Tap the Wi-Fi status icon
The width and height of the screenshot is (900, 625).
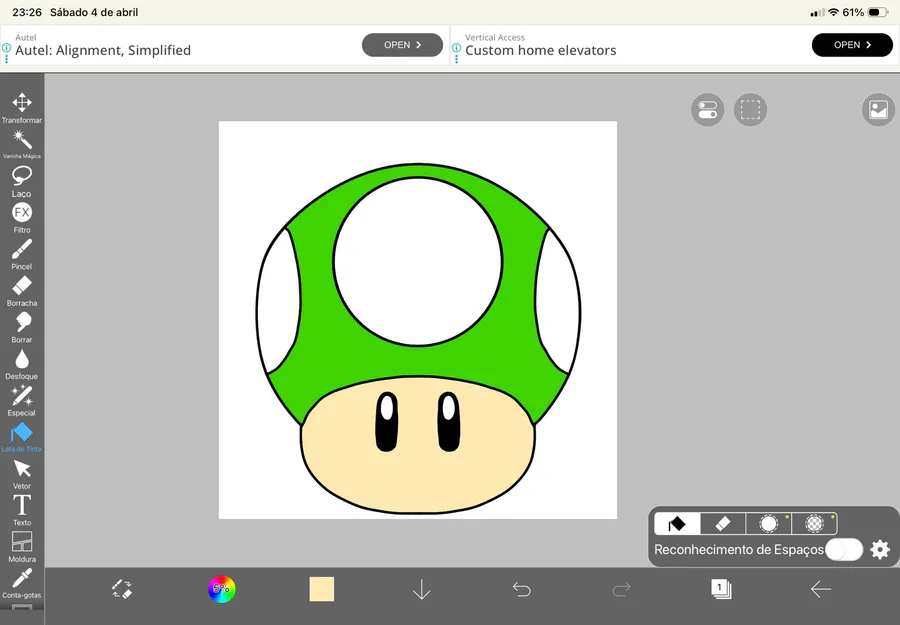(x=834, y=12)
